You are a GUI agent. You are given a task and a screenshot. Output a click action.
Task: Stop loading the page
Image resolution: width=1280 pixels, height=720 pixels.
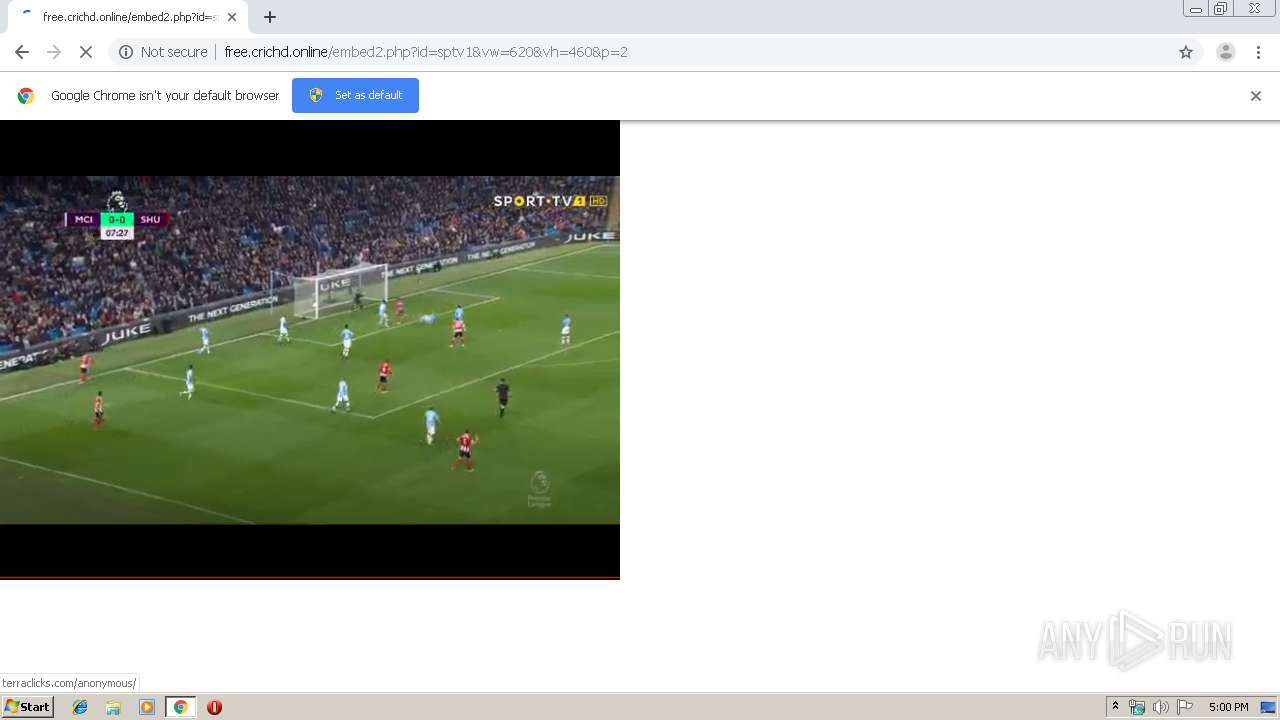coord(86,52)
